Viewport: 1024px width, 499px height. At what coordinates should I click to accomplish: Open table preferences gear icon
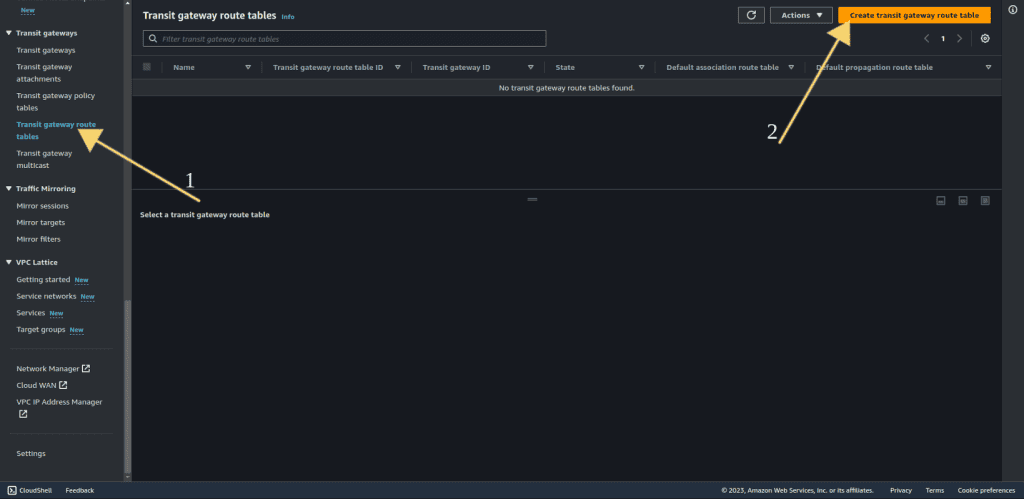pos(985,39)
